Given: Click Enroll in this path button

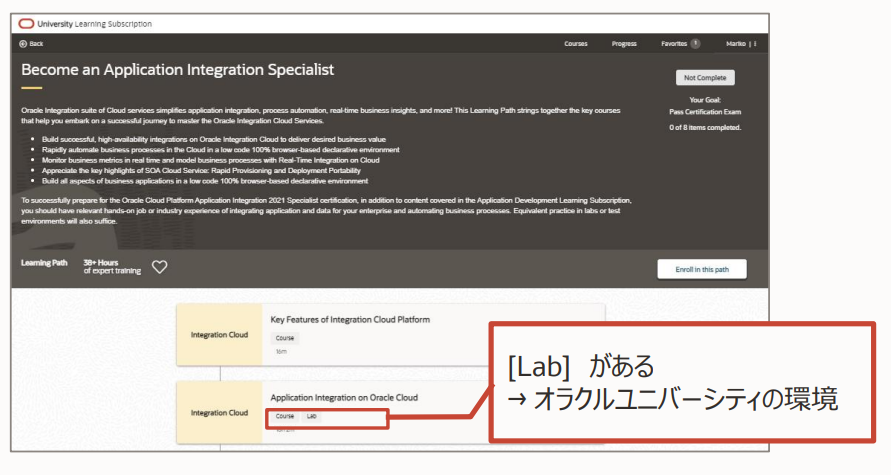Looking at the screenshot, I should click(x=702, y=269).
